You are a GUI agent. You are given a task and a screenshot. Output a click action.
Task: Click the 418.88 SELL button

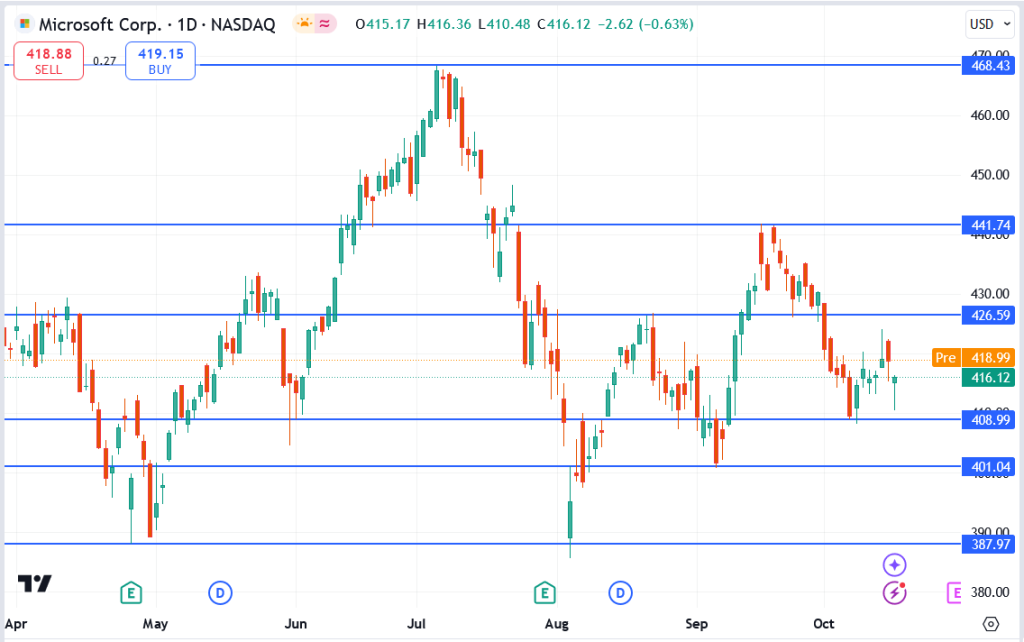(x=49, y=61)
